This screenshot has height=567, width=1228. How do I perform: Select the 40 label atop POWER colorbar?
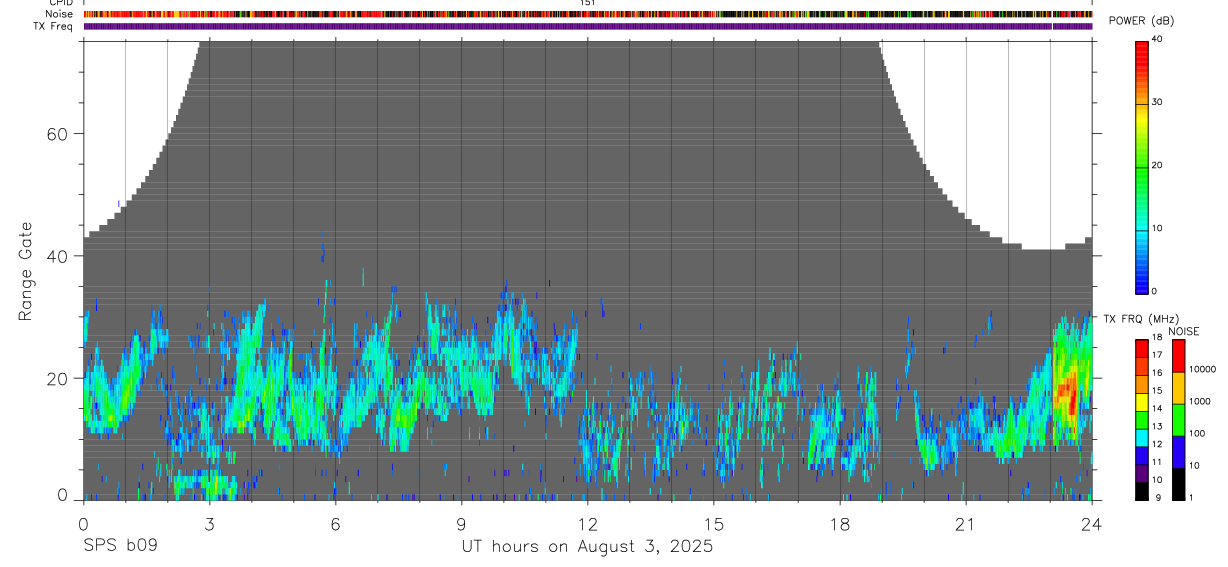coord(1157,39)
